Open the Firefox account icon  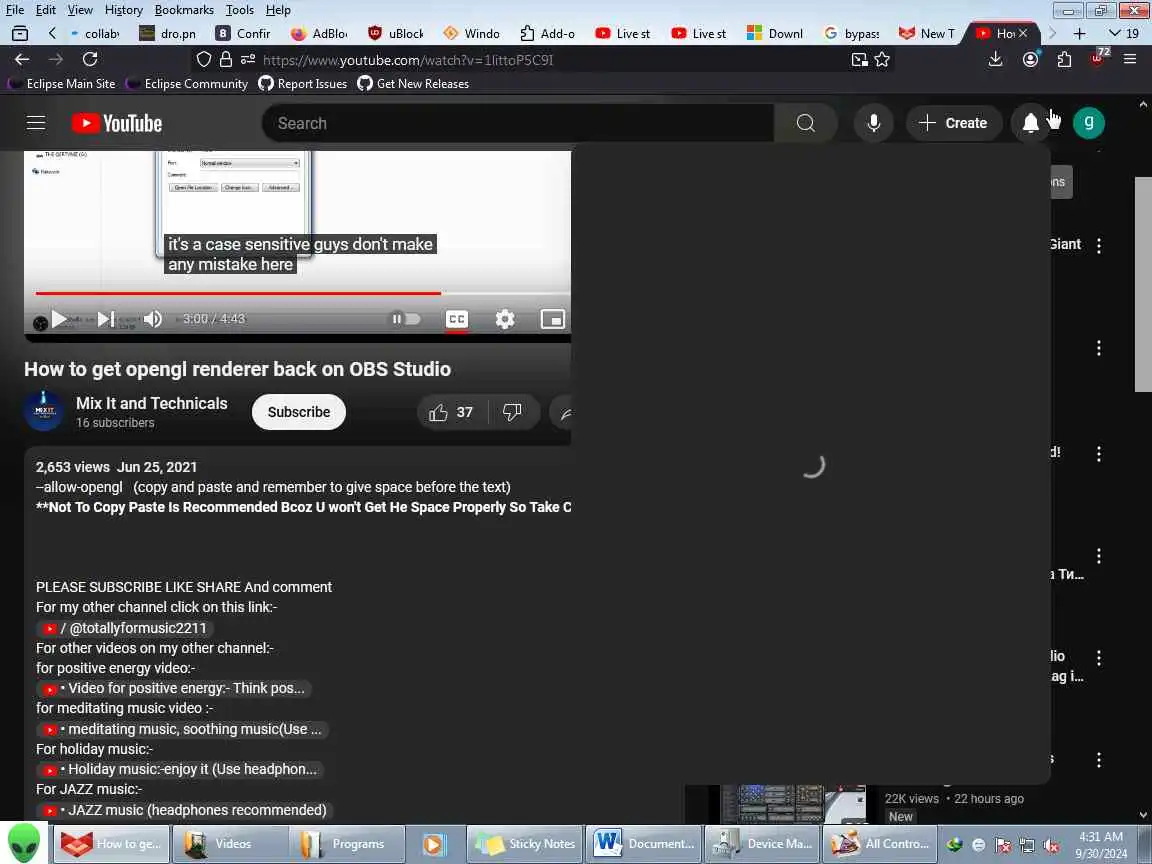(1030, 60)
